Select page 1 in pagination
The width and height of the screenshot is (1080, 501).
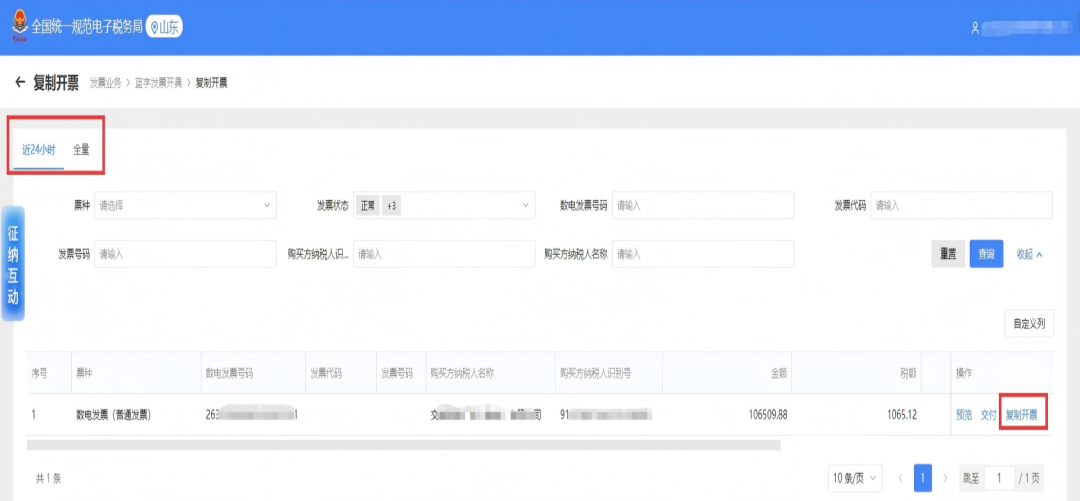tap(923, 478)
